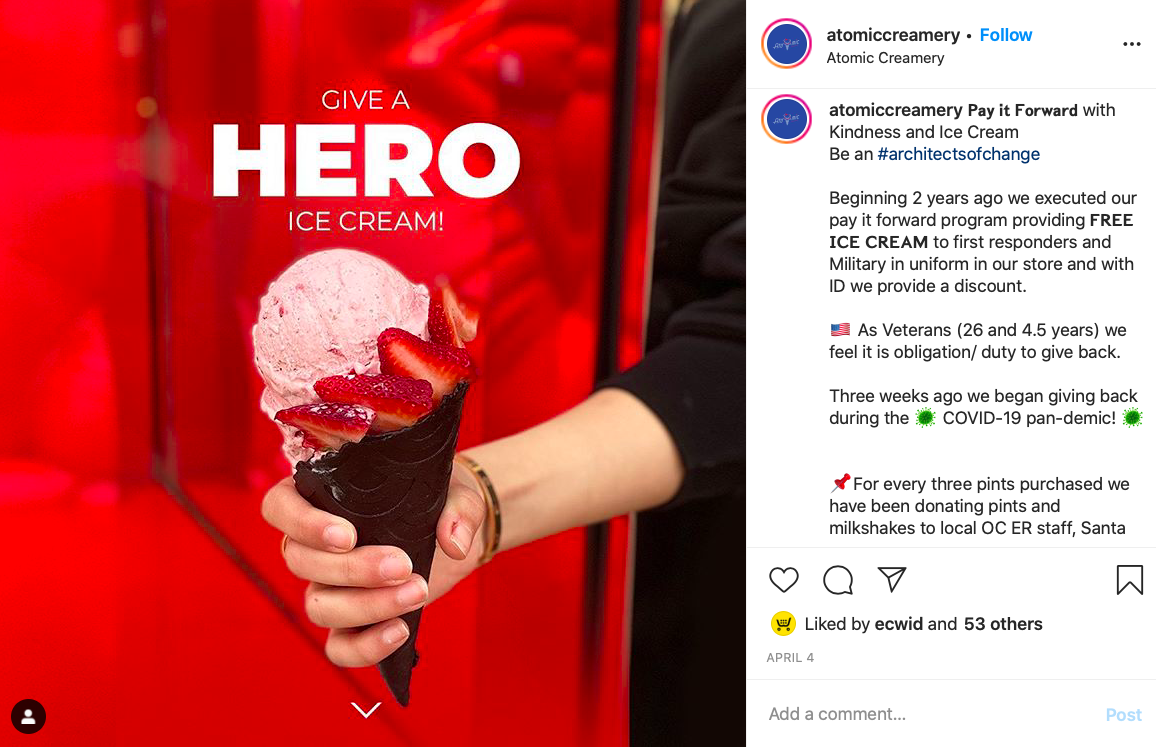This screenshot has width=1156, height=747.
Task: Like the post with the heart icon
Action: [x=784, y=580]
